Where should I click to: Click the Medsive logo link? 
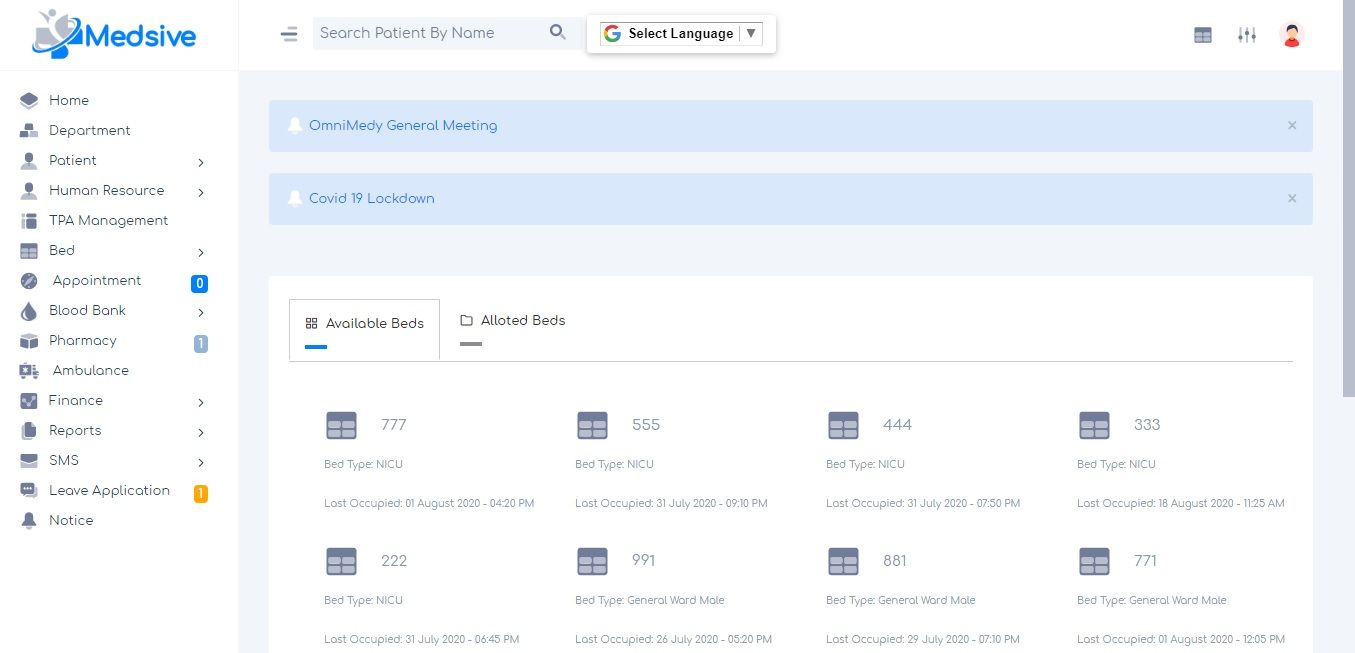click(114, 35)
